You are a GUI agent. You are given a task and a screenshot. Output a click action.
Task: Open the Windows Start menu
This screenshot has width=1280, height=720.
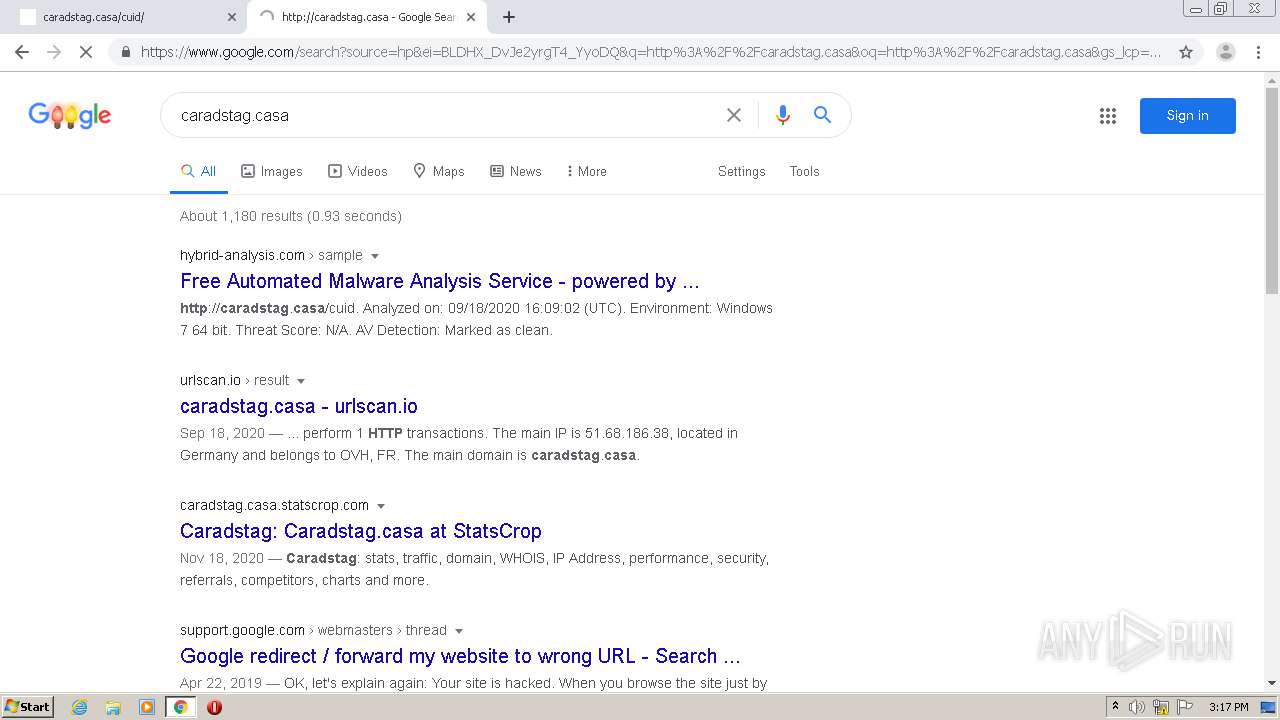click(28, 707)
